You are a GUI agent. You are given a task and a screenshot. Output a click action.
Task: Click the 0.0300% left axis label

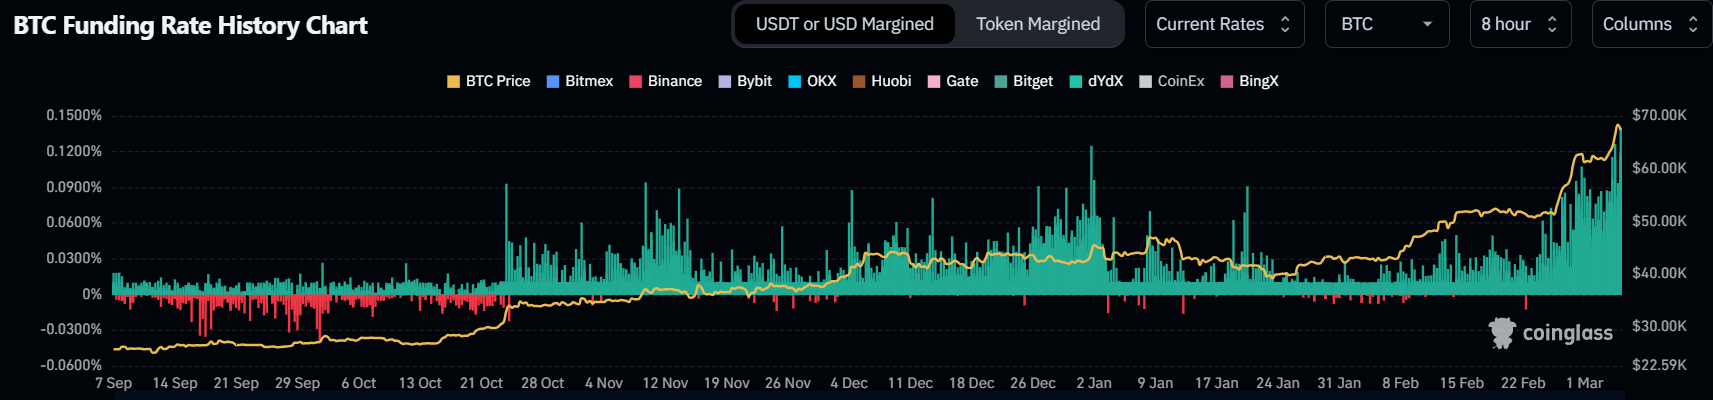click(74, 258)
